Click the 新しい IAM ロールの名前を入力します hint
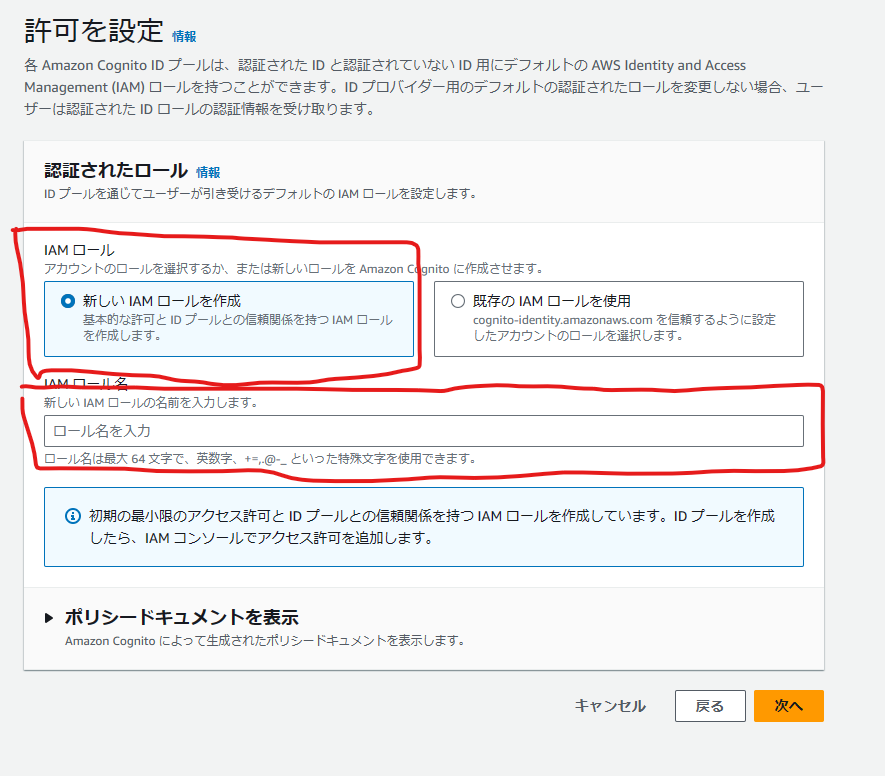Image resolution: width=885 pixels, height=776 pixels. point(151,403)
